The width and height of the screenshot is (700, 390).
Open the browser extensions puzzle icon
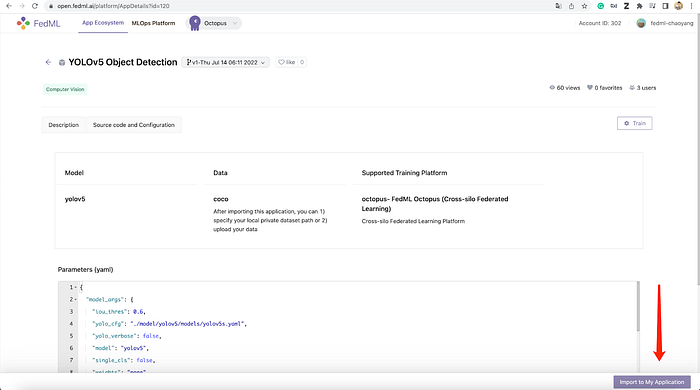point(639,6)
